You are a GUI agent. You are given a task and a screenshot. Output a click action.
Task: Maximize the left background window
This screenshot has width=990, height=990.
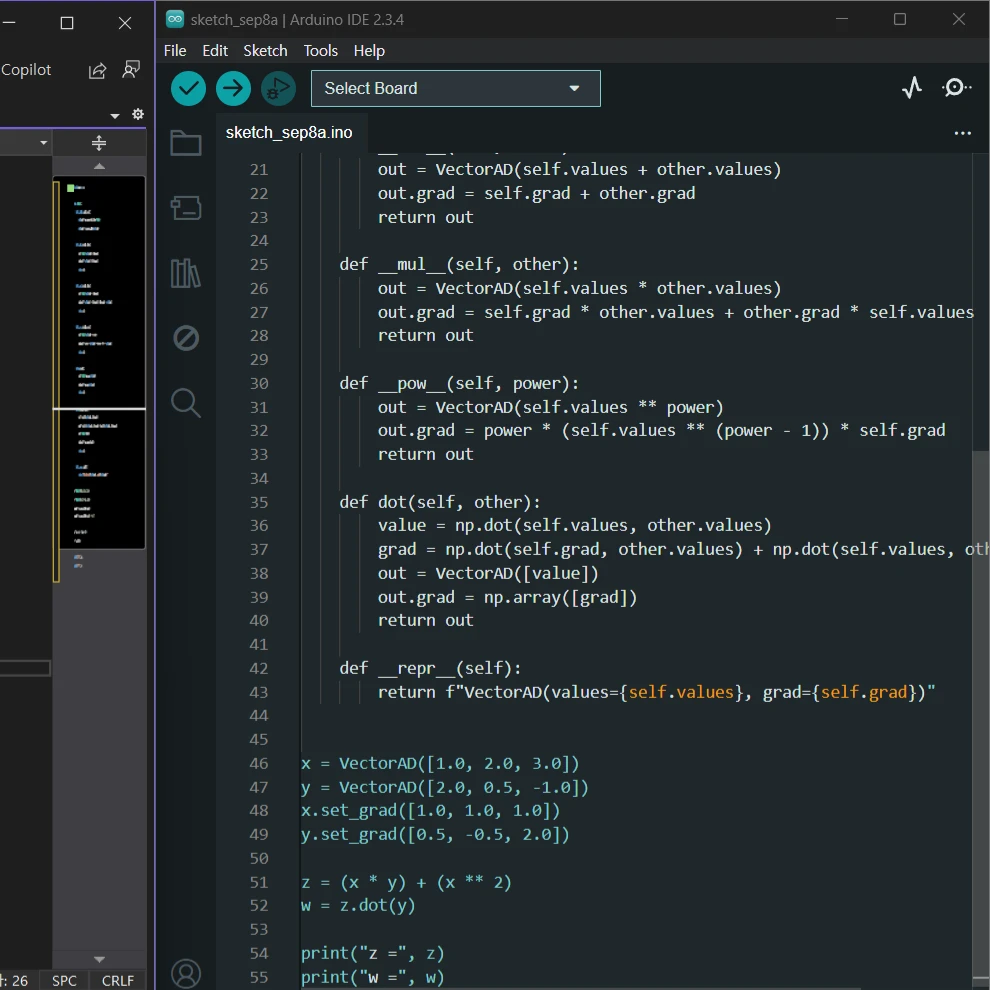[66, 23]
